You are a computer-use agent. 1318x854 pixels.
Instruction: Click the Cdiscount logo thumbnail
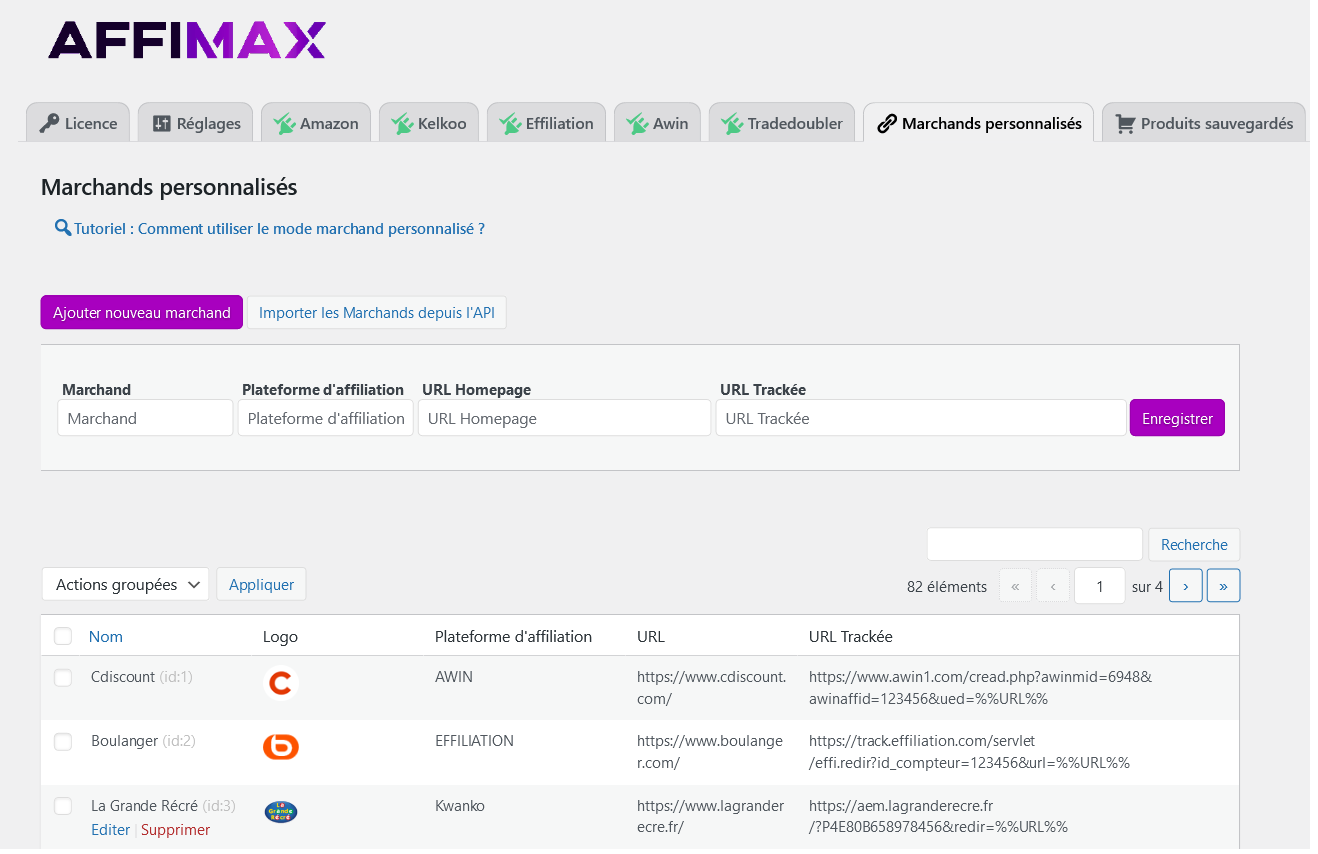click(281, 684)
